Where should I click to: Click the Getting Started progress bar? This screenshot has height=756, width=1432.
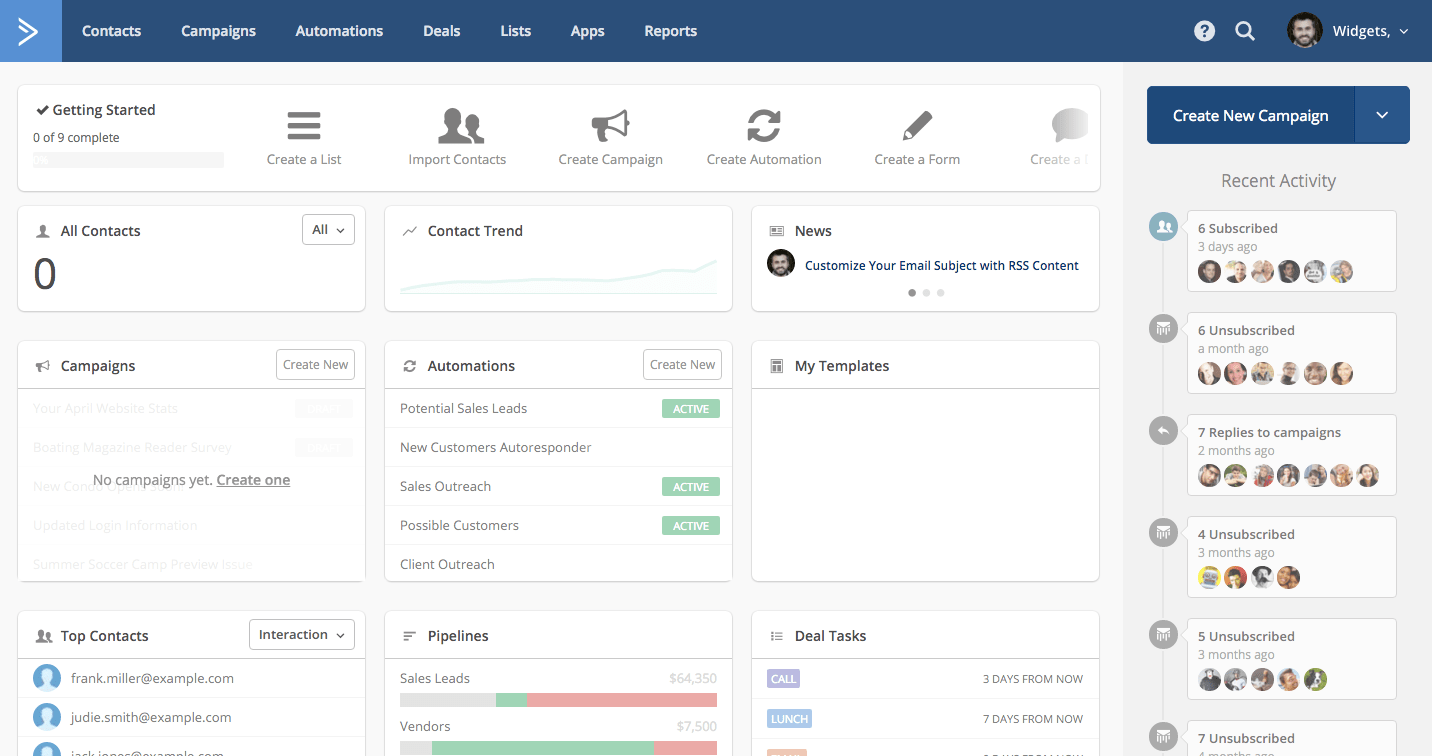[x=127, y=159]
